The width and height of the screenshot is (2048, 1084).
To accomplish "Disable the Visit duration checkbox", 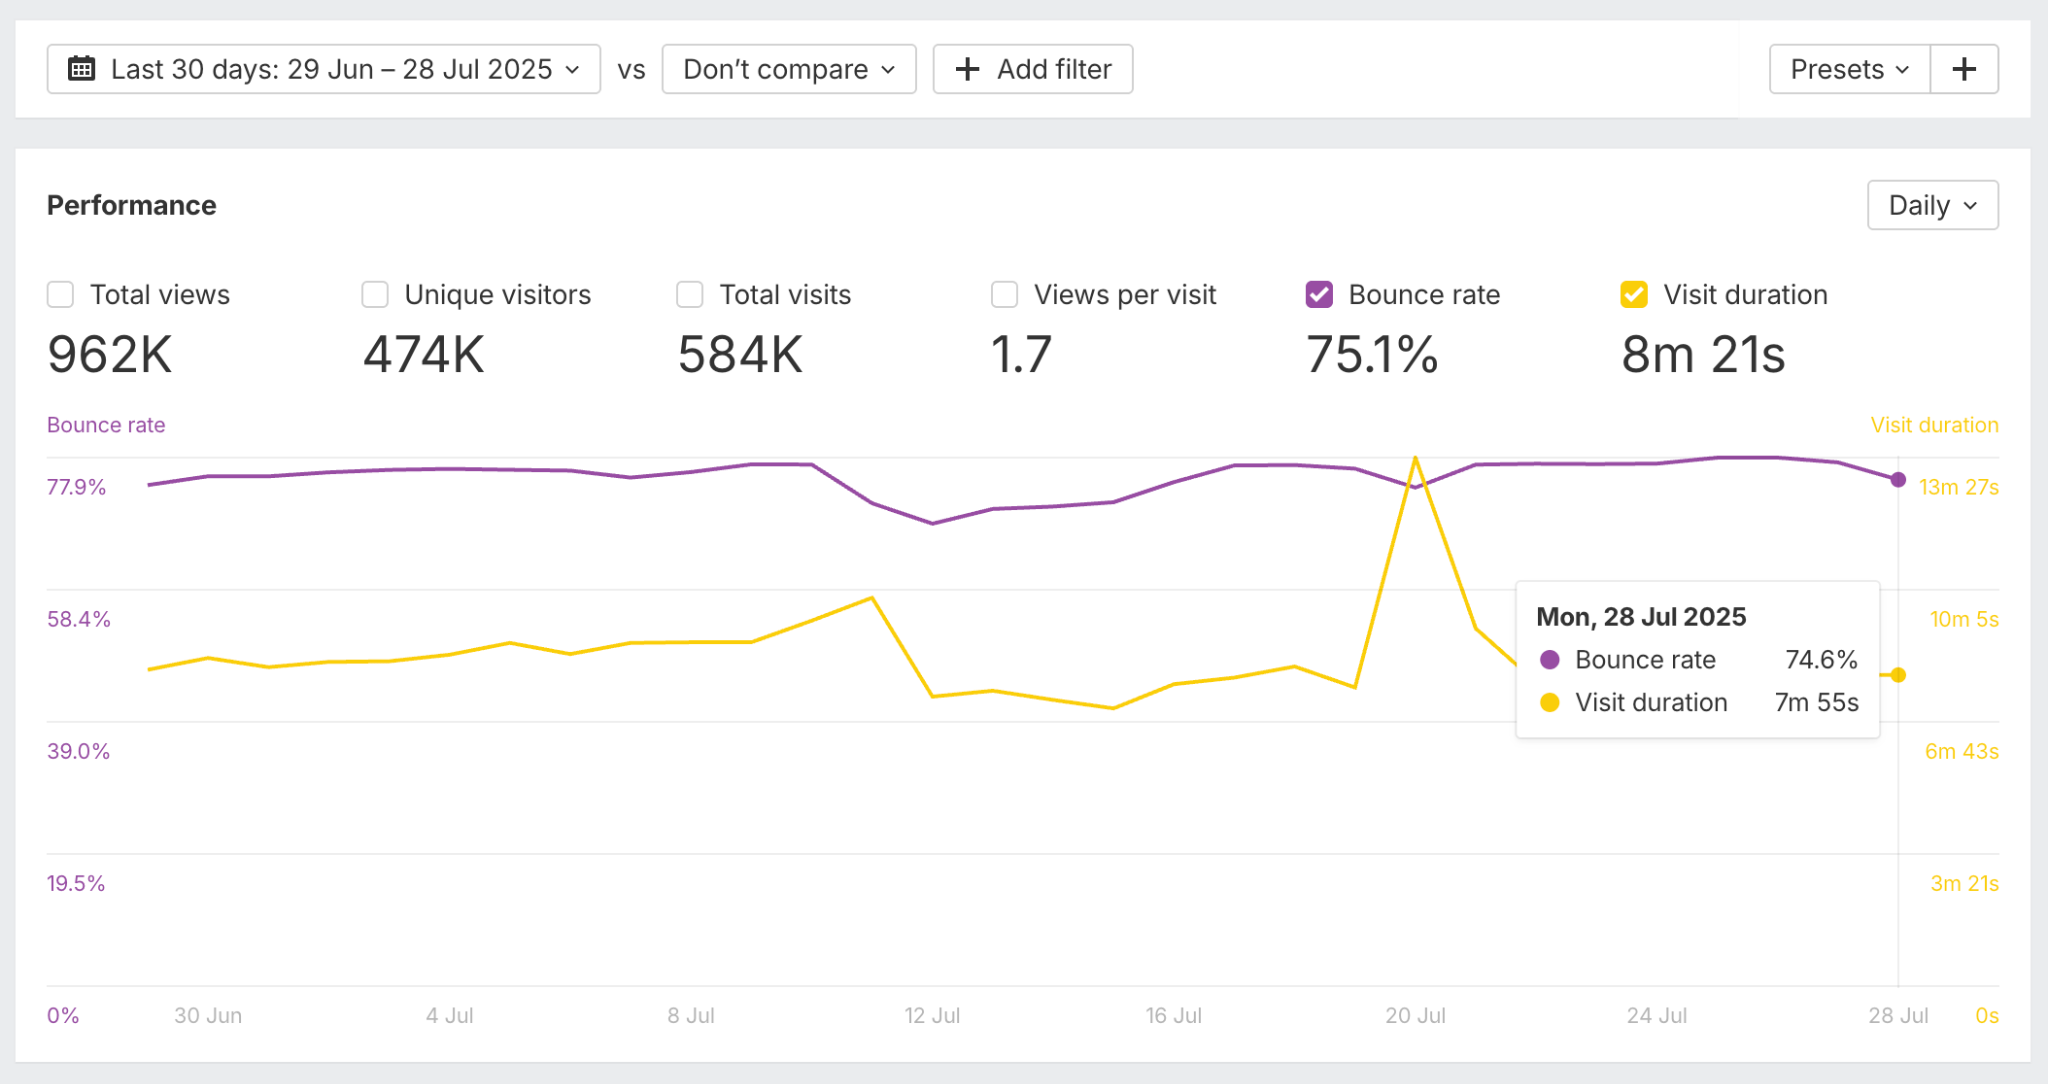I will click(1633, 294).
